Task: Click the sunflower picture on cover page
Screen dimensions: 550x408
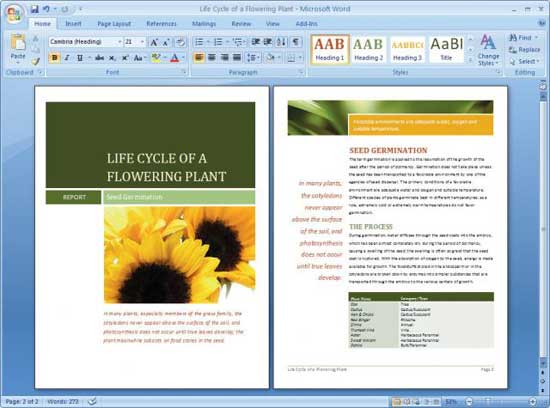Action: (x=180, y=255)
